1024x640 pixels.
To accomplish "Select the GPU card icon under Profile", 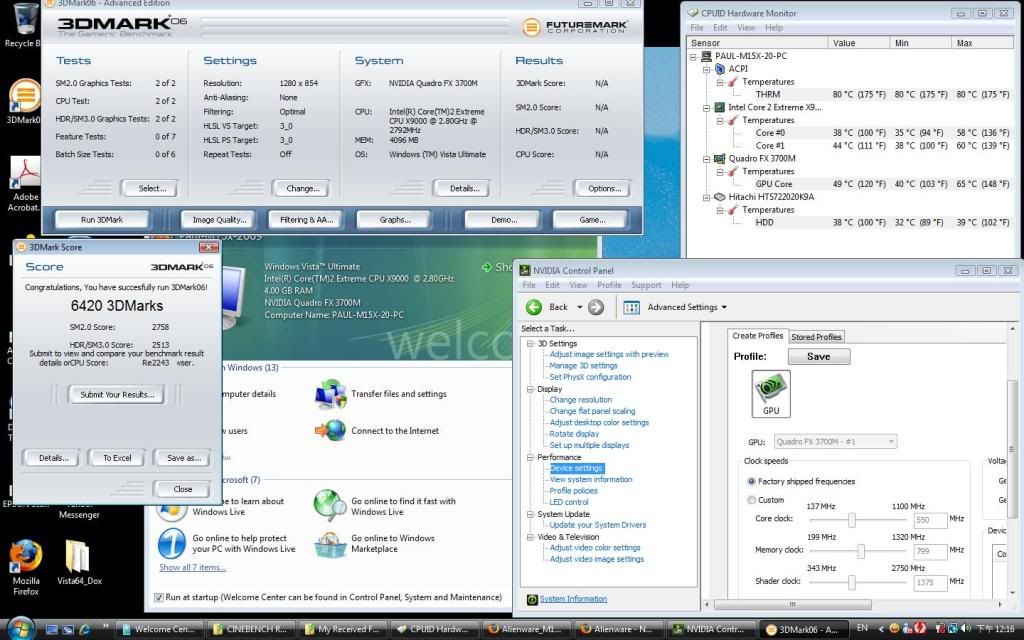I will pyautogui.click(x=771, y=393).
